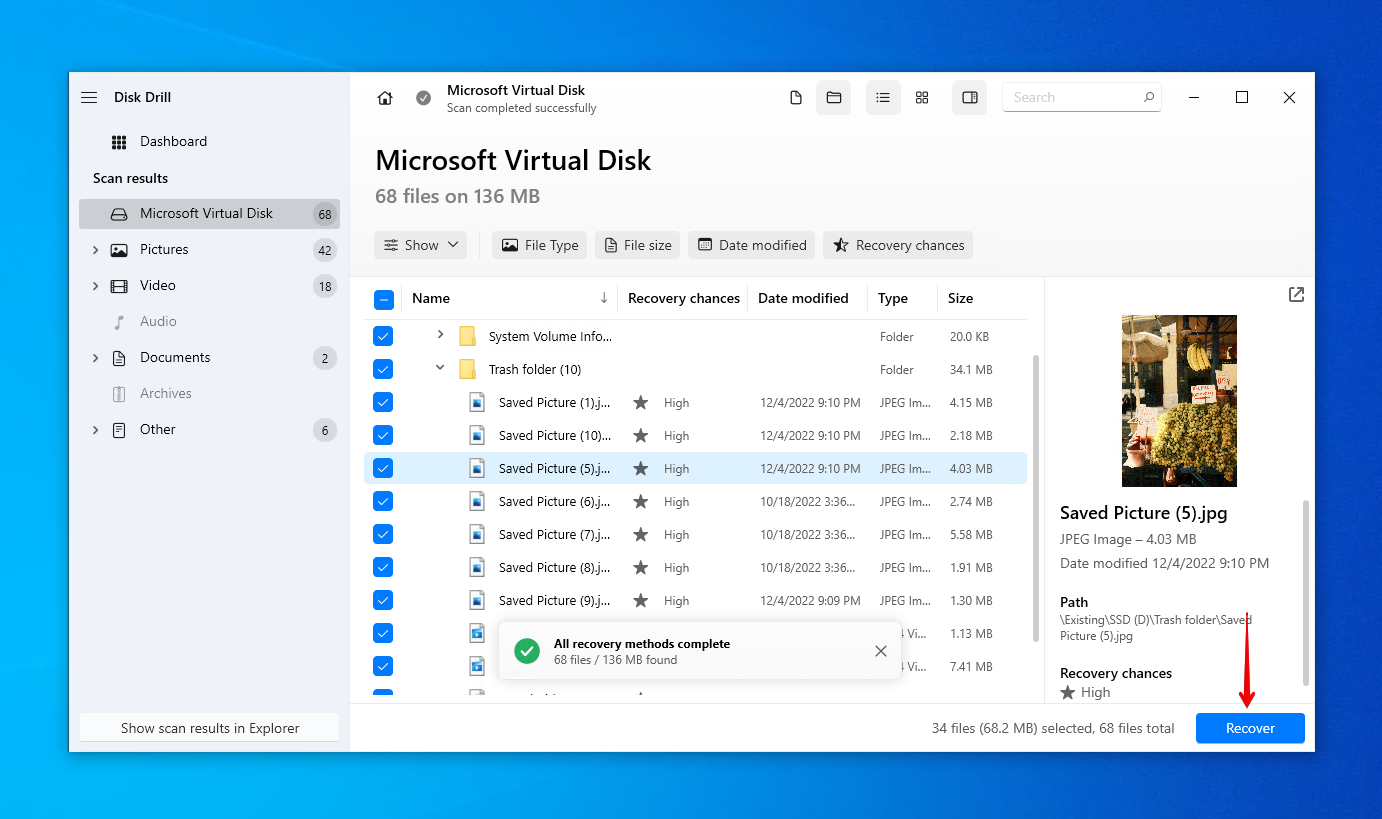Click Show scan results in Explorer
The width and height of the screenshot is (1382, 819).
click(209, 728)
